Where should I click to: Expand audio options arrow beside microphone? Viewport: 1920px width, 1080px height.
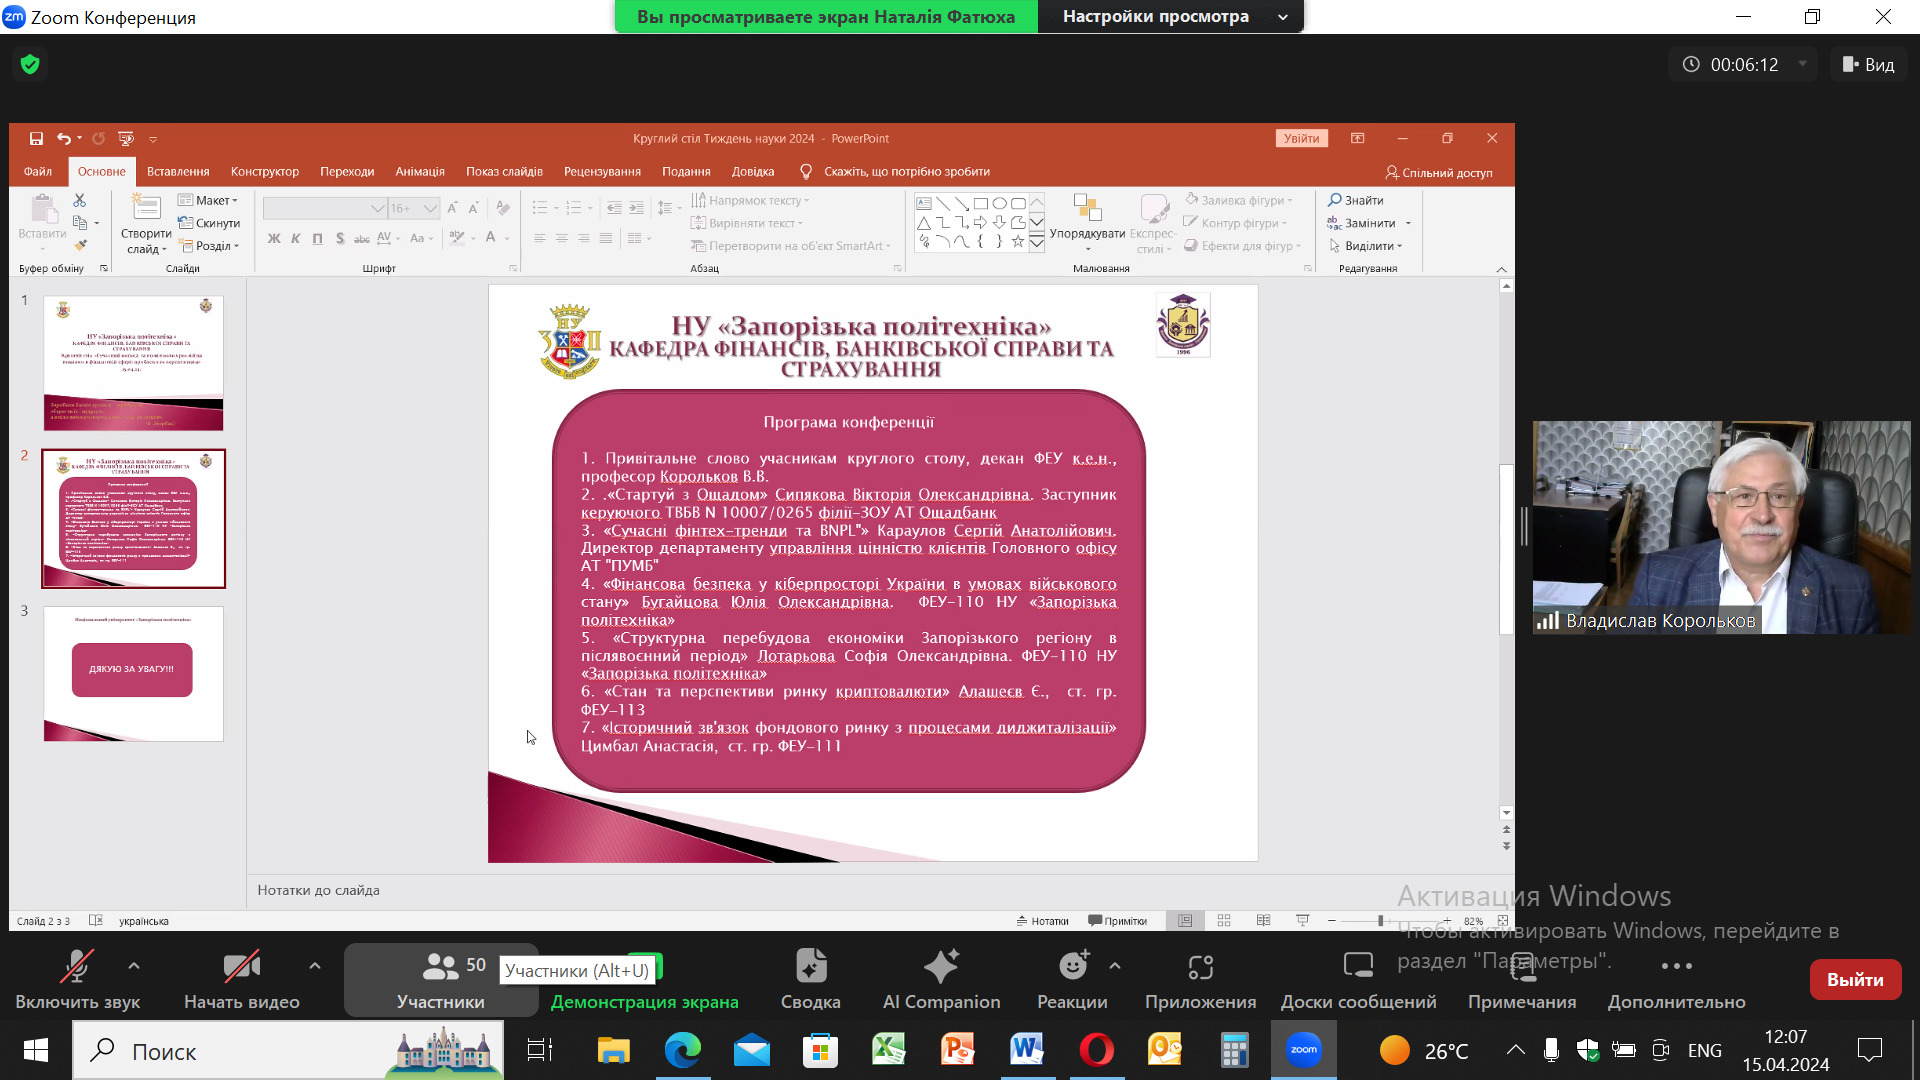coord(134,966)
